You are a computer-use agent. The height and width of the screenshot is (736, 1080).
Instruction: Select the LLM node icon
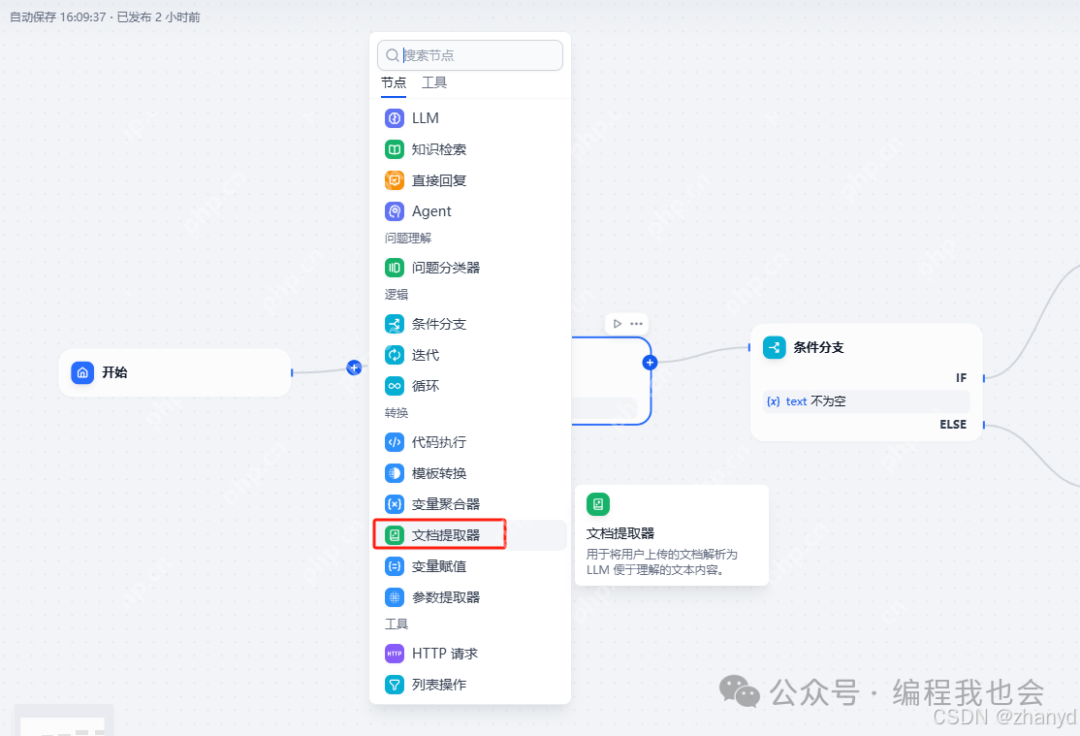point(394,118)
